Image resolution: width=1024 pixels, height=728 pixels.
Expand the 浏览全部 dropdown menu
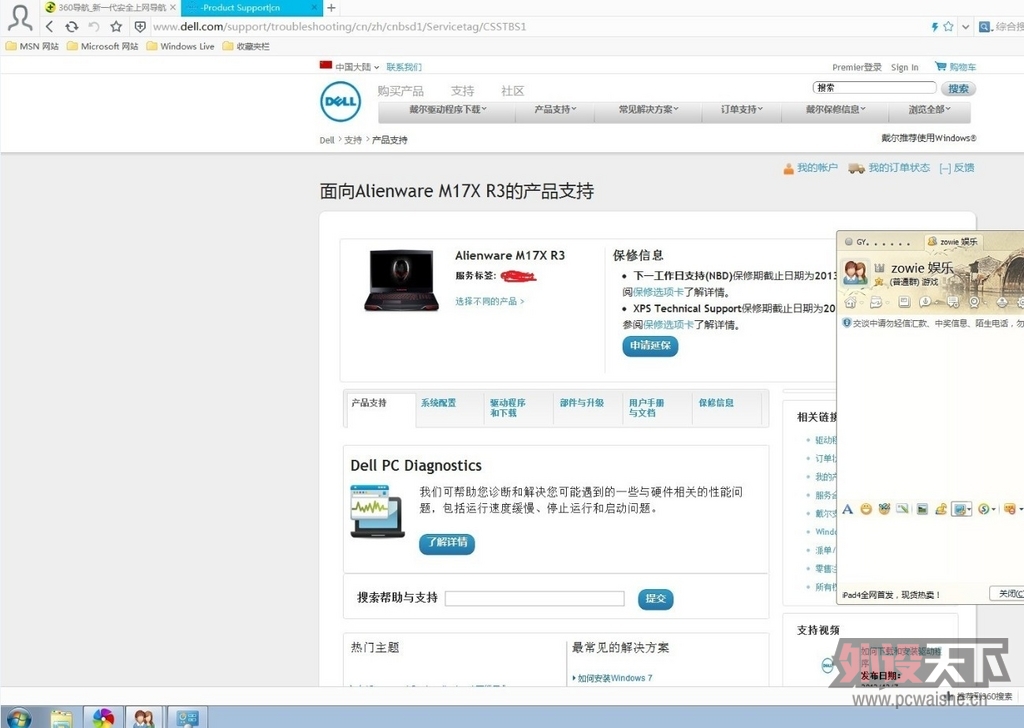click(x=929, y=110)
